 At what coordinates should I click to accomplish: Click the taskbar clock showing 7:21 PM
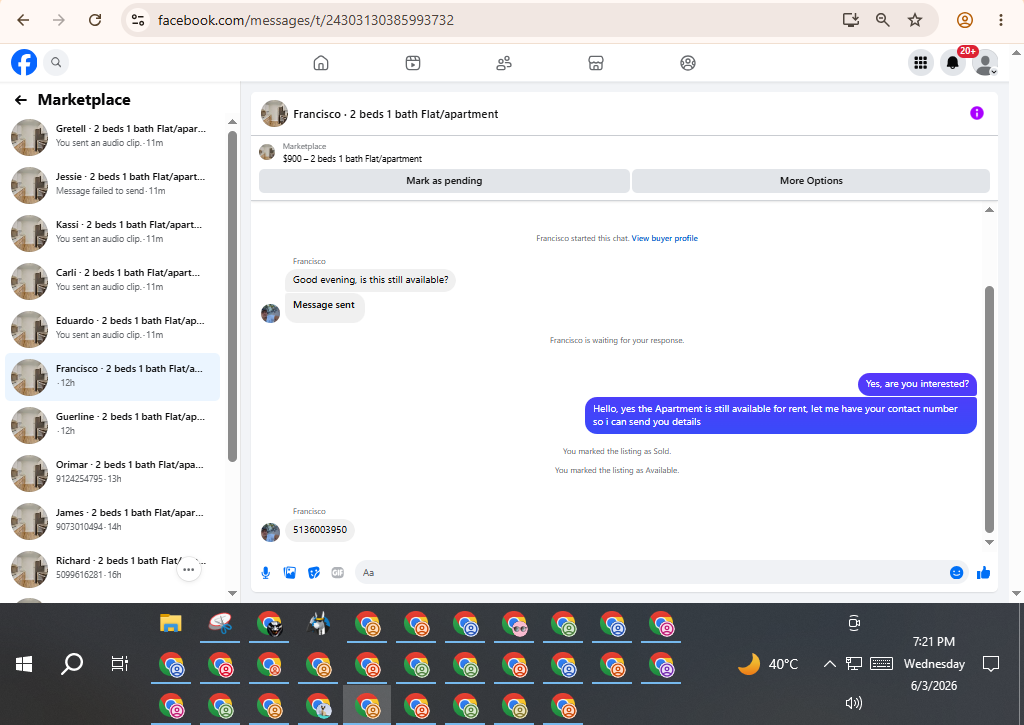click(934, 664)
